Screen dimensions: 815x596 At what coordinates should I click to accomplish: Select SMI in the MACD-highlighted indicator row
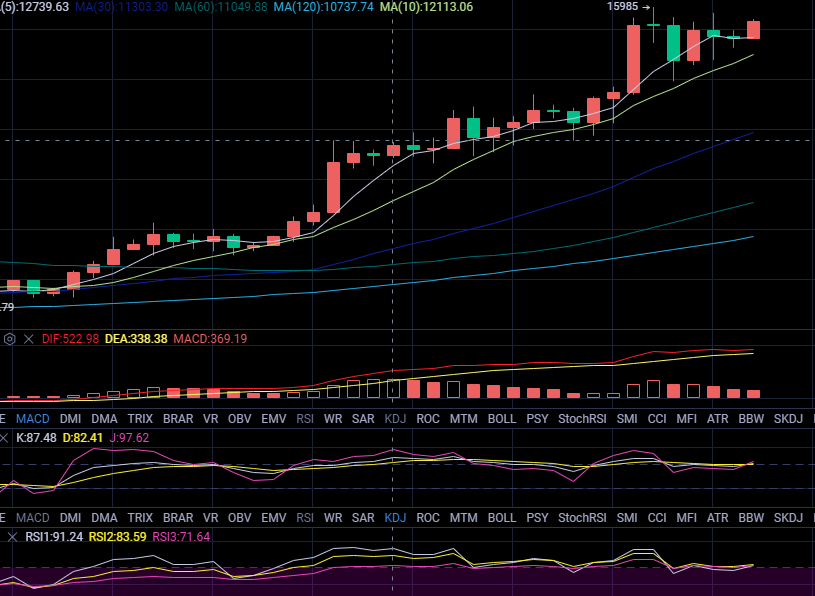[627, 419]
